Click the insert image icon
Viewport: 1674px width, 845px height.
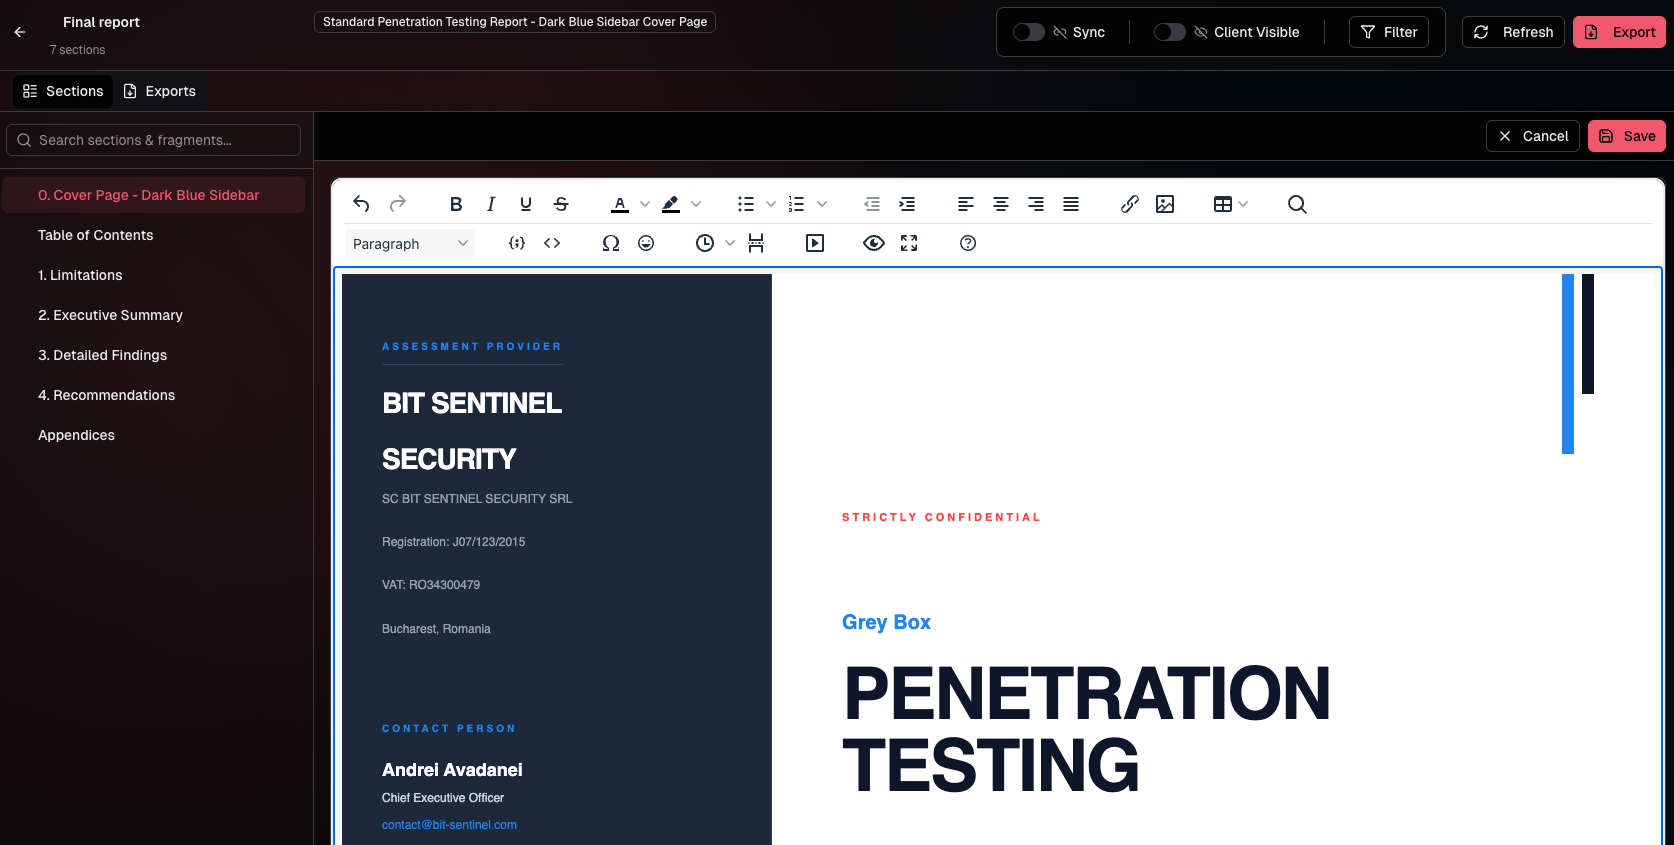[x=1165, y=204]
